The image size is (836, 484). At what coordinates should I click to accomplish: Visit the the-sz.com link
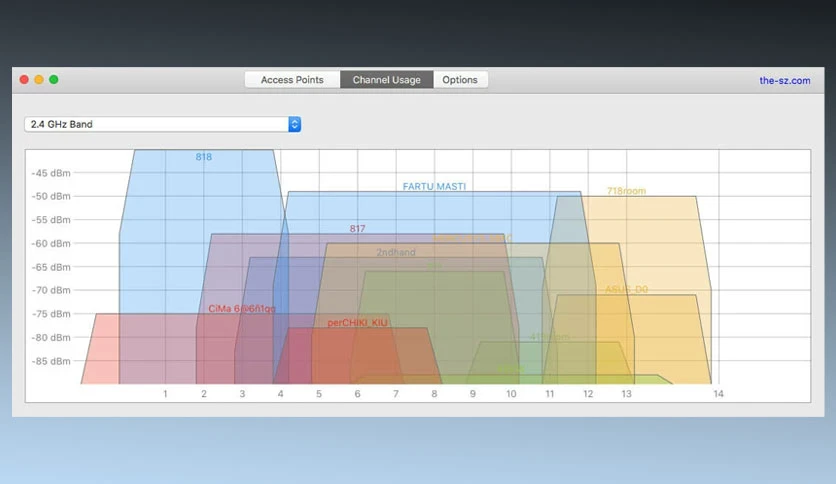(x=785, y=80)
